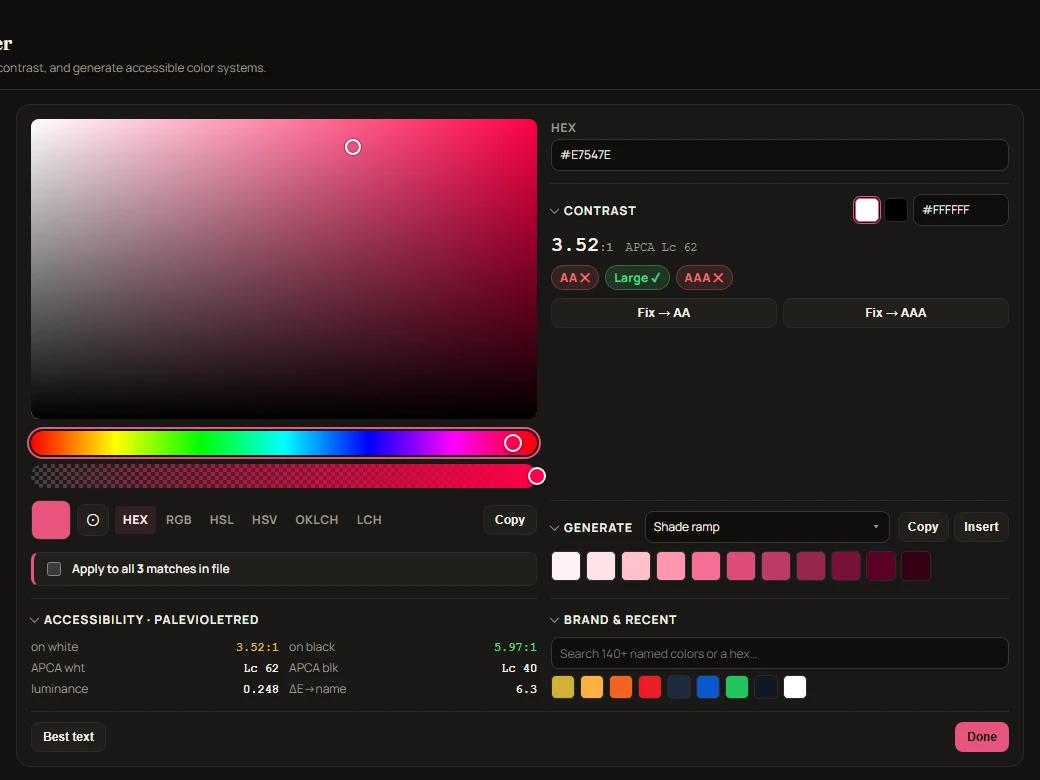Image resolution: width=1040 pixels, height=780 pixels.
Task: Focus the contrast background #FFFFFF field
Action: pos(960,210)
